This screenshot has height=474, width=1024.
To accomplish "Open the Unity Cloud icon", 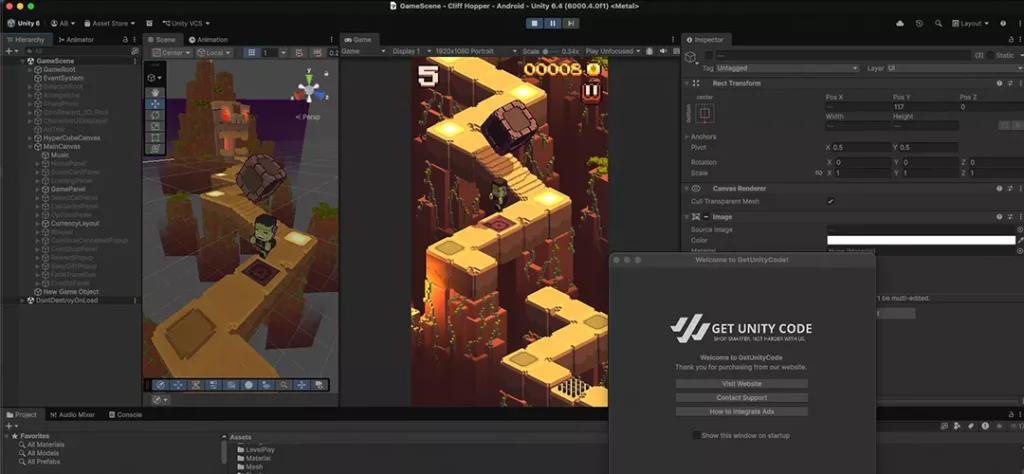I will [900, 24].
